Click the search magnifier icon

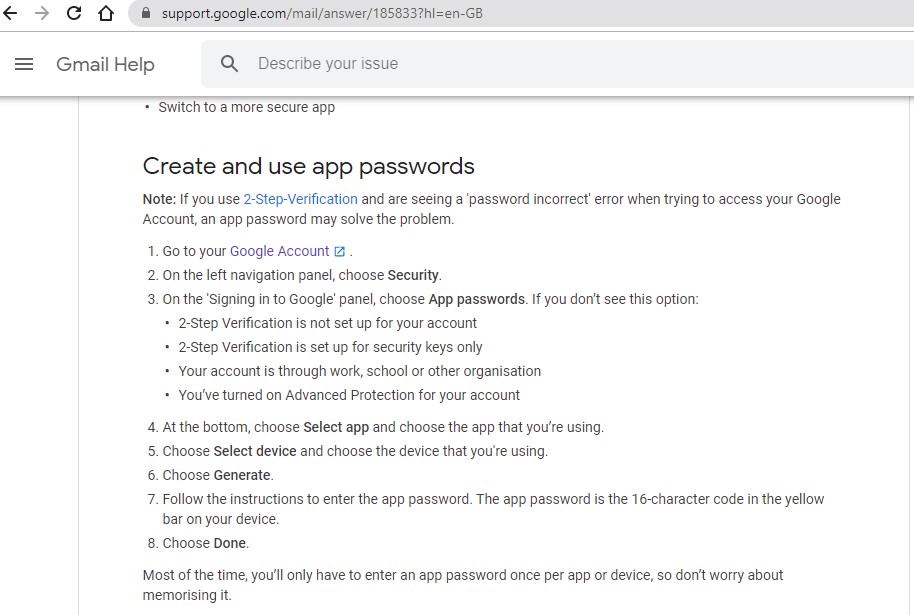click(x=229, y=64)
